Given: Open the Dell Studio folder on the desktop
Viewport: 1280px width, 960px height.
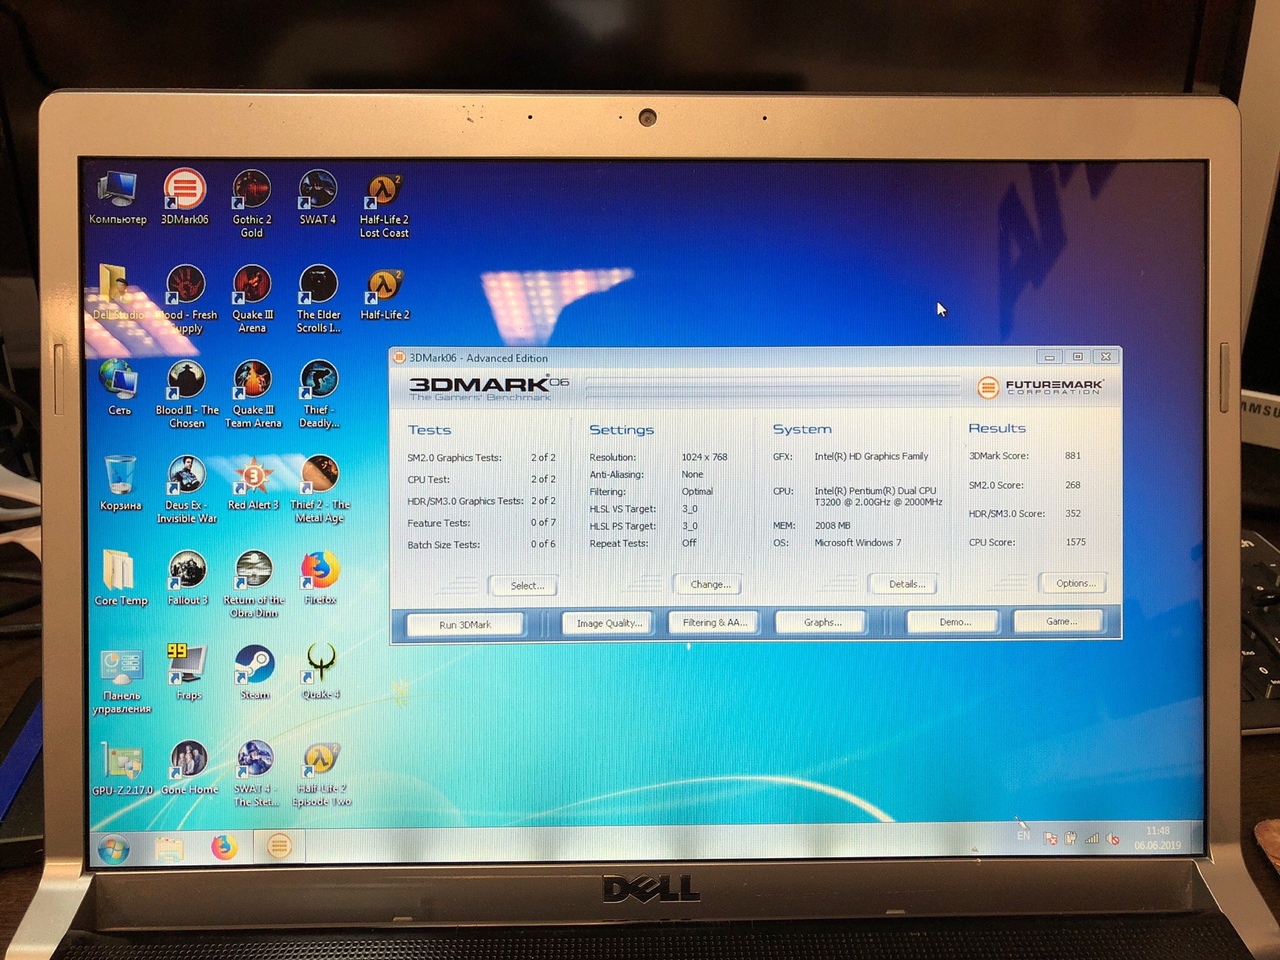Looking at the screenshot, I should click(x=118, y=292).
